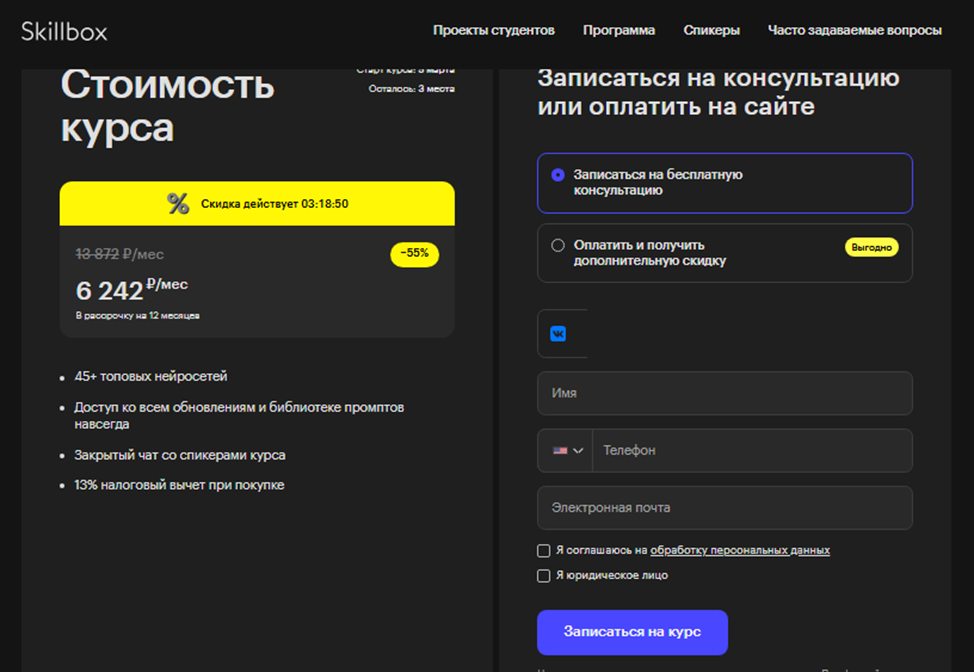Viewport: 974px width, 672px height.
Task: Click the US flag country icon
Action: coord(560,450)
